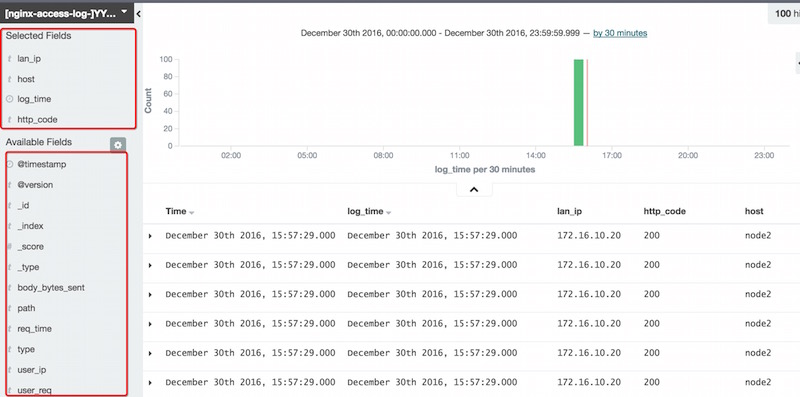Click the path available field
Image resolution: width=800 pixels, height=397 pixels.
tap(27, 308)
